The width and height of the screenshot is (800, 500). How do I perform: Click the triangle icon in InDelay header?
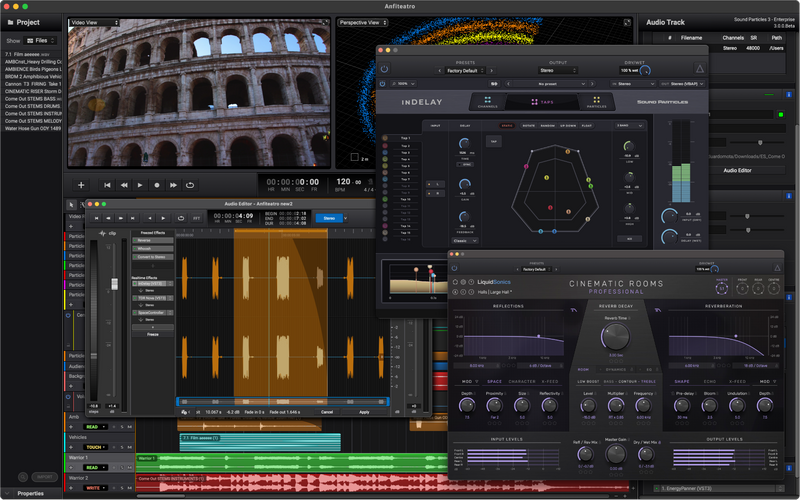click(x=700, y=69)
